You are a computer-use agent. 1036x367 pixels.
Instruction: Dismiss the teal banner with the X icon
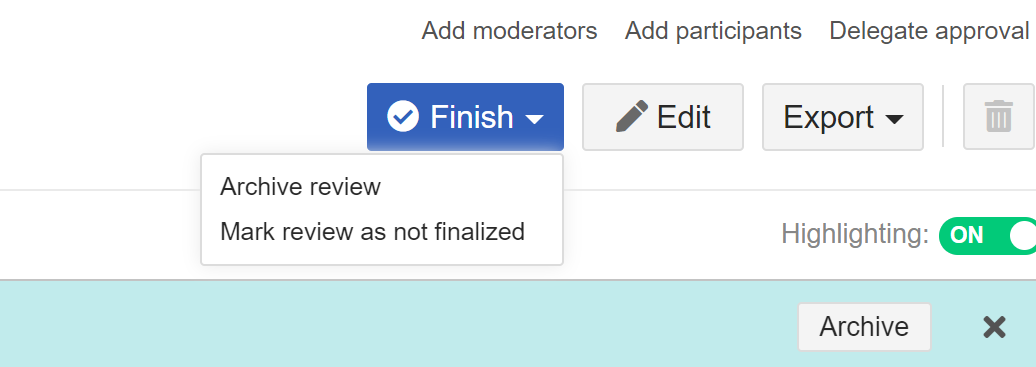coord(994,327)
